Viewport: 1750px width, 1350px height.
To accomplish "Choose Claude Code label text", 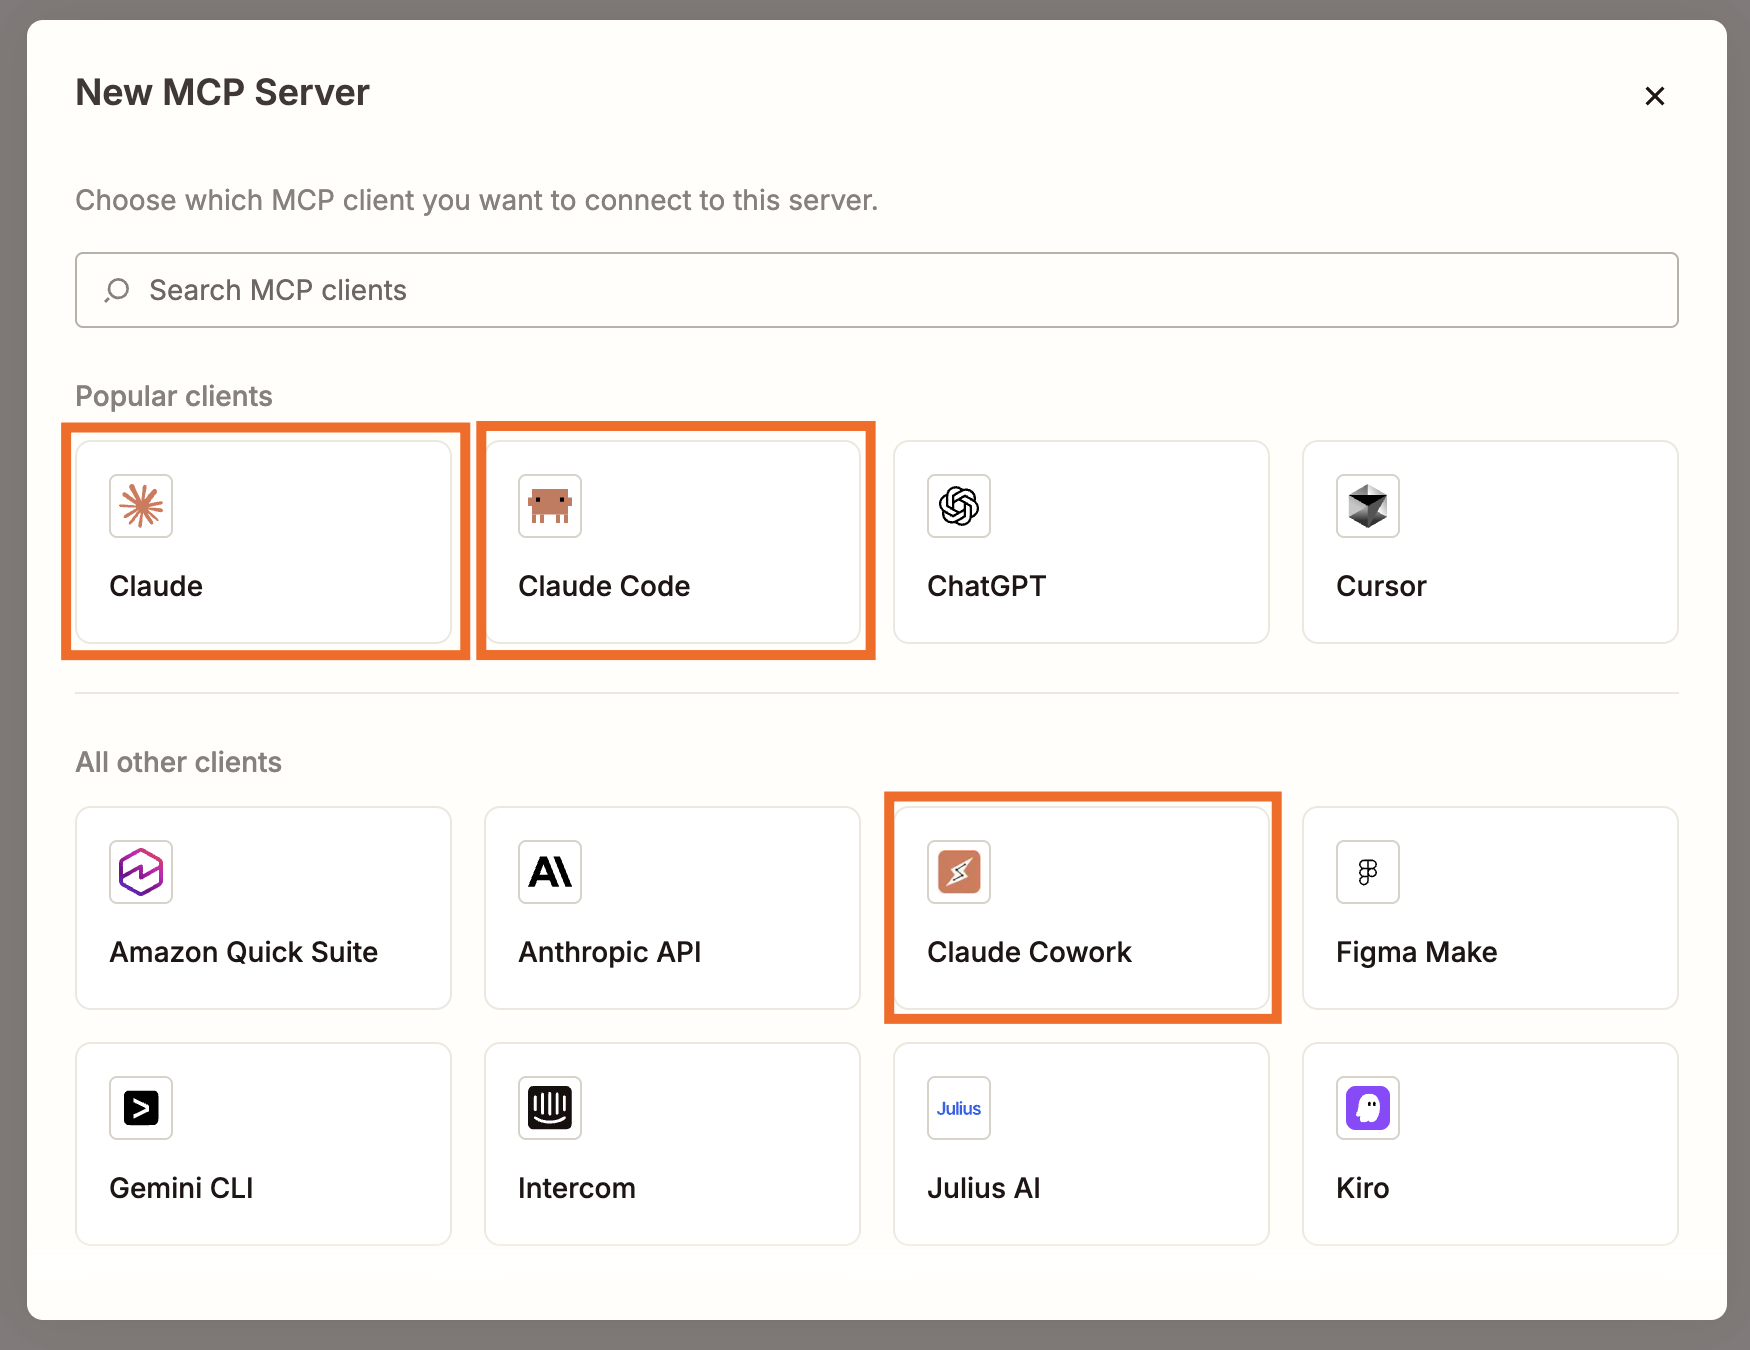I will (x=604, y=586).
